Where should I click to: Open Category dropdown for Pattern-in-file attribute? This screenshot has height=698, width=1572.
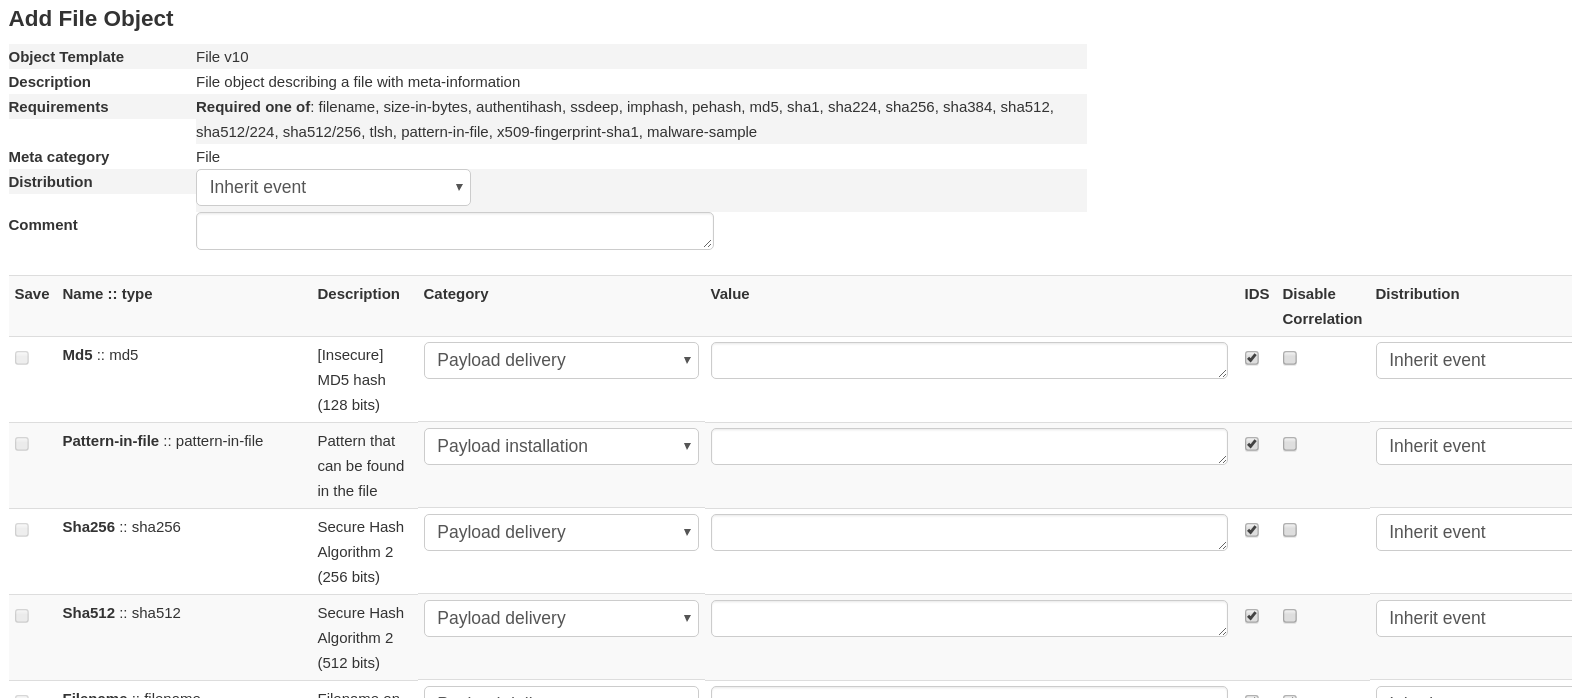(561, 446)
